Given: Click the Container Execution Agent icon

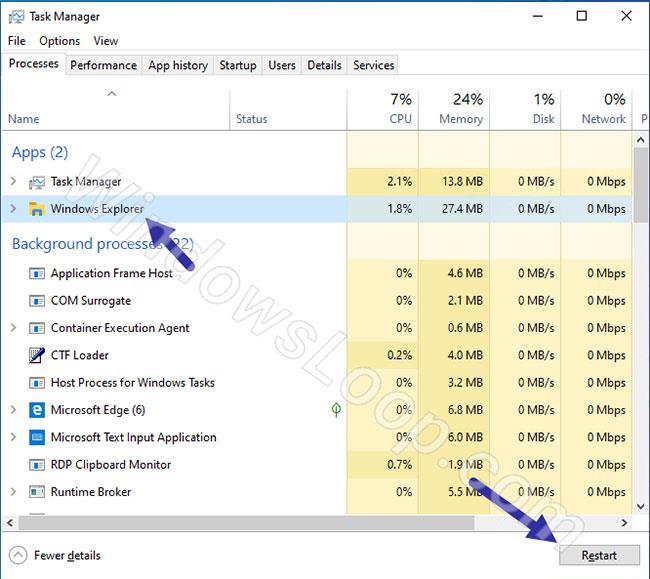Looking at the screenshot, I should 36,328.
